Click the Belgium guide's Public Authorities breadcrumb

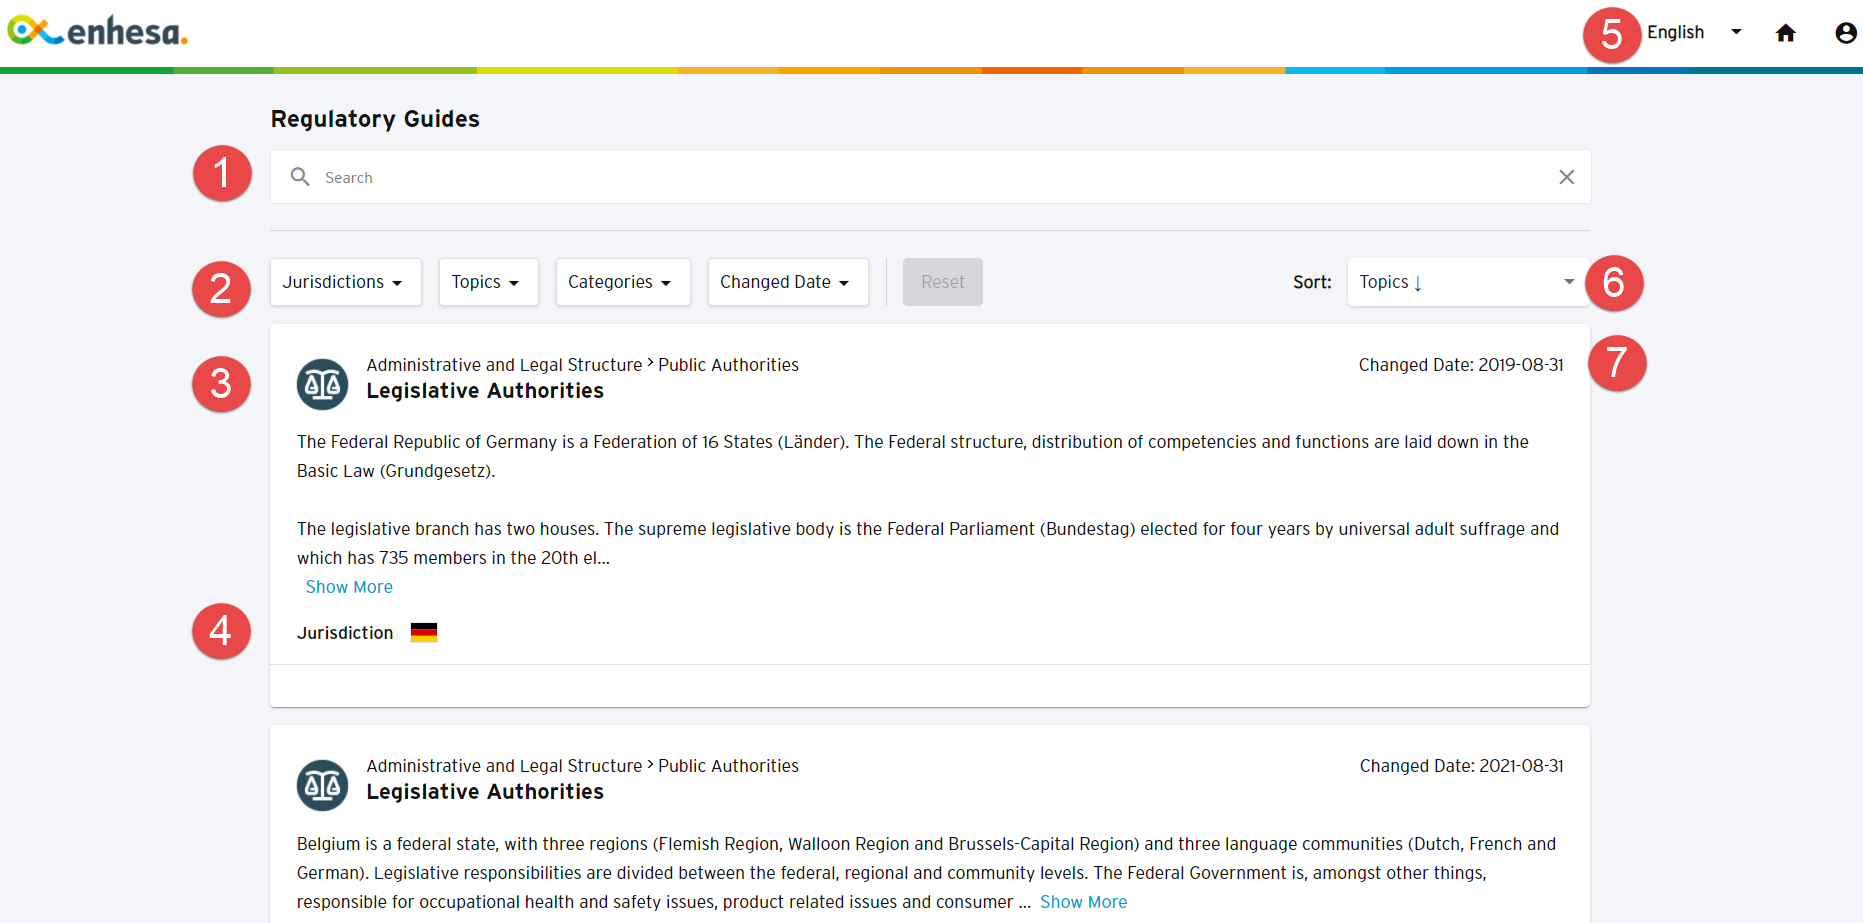pos(728,766)
